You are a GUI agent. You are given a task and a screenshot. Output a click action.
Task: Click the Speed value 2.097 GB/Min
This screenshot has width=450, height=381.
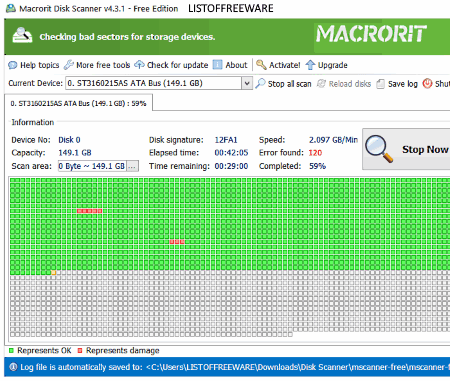333,140
